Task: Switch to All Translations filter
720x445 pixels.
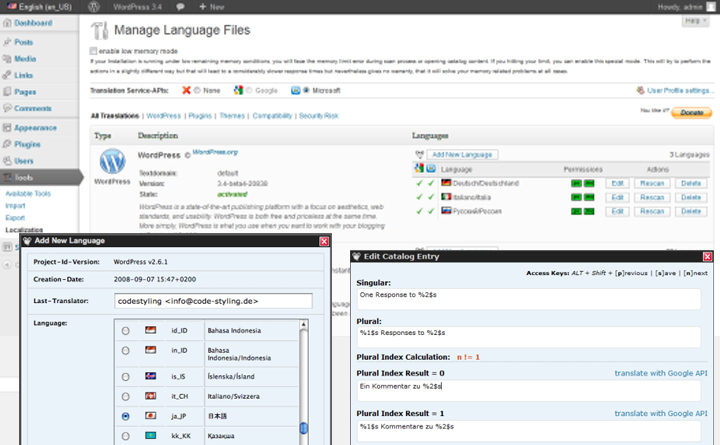Action: pos(115,116)
